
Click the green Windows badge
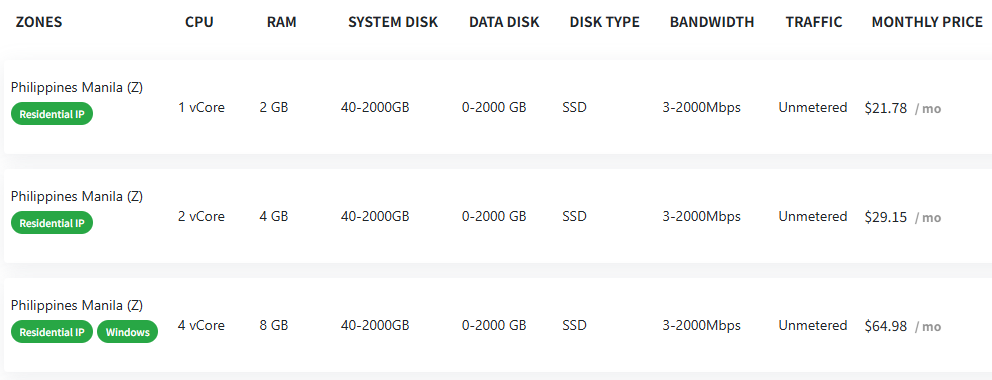tap(127, 332)
